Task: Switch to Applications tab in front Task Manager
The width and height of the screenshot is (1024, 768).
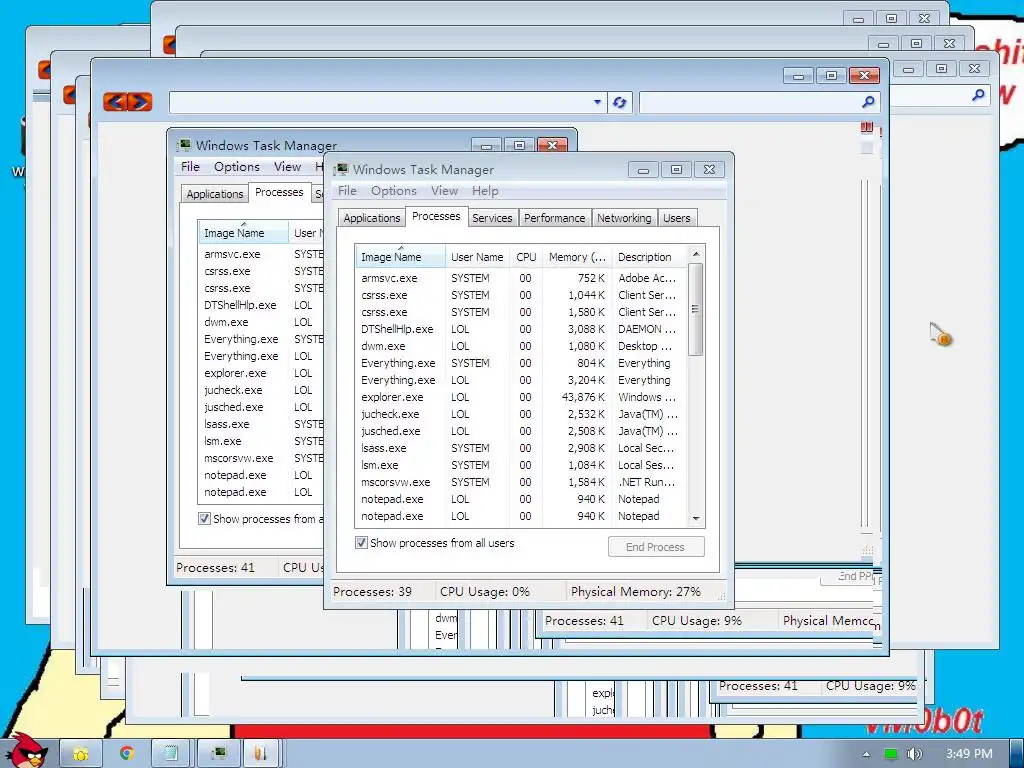Action: (x=372, y=218)
